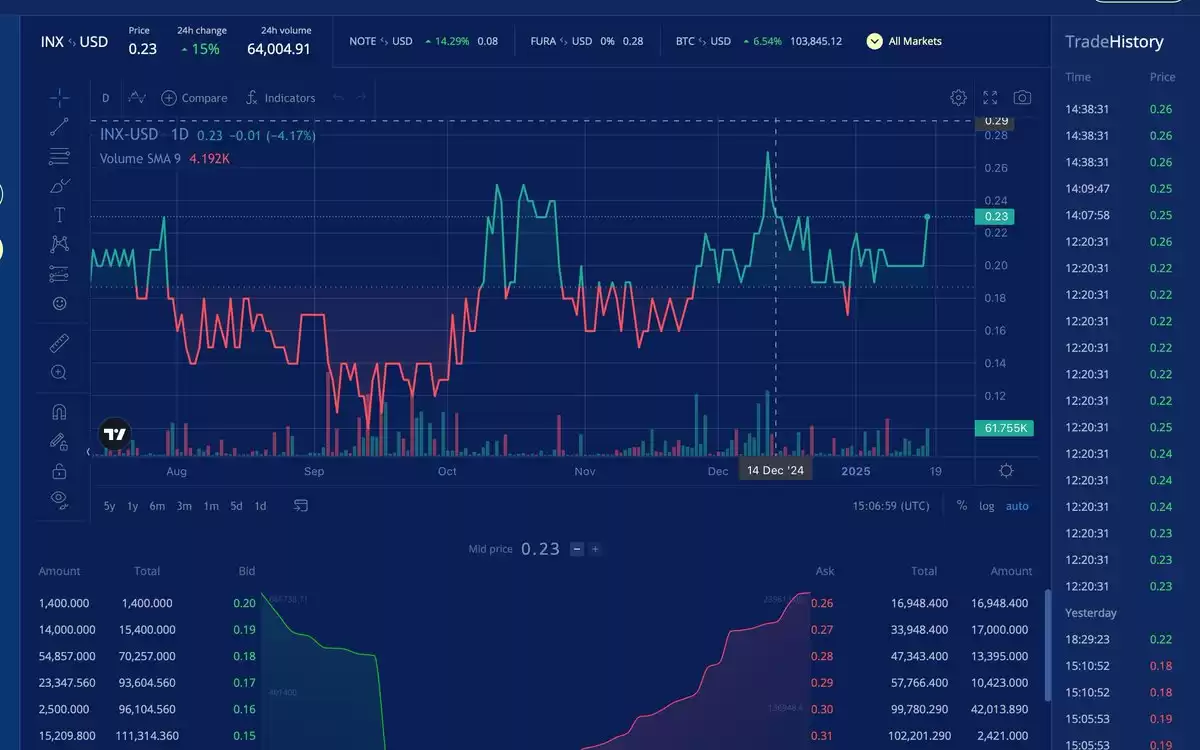Set chart range to 5y
Viewport: 1200px width, 750px height.
point(109,506)
